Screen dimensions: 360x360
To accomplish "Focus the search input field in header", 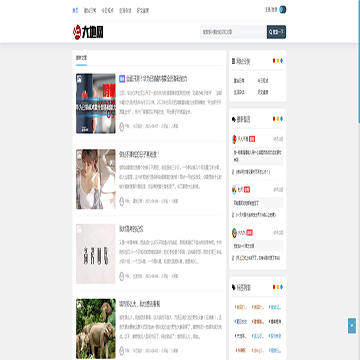I will click(233, 32).
